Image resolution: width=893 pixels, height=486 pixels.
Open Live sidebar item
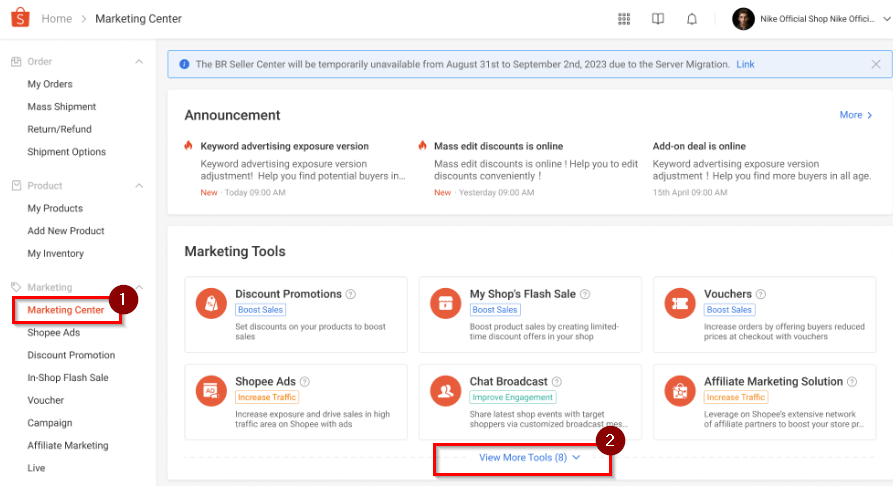36,468
